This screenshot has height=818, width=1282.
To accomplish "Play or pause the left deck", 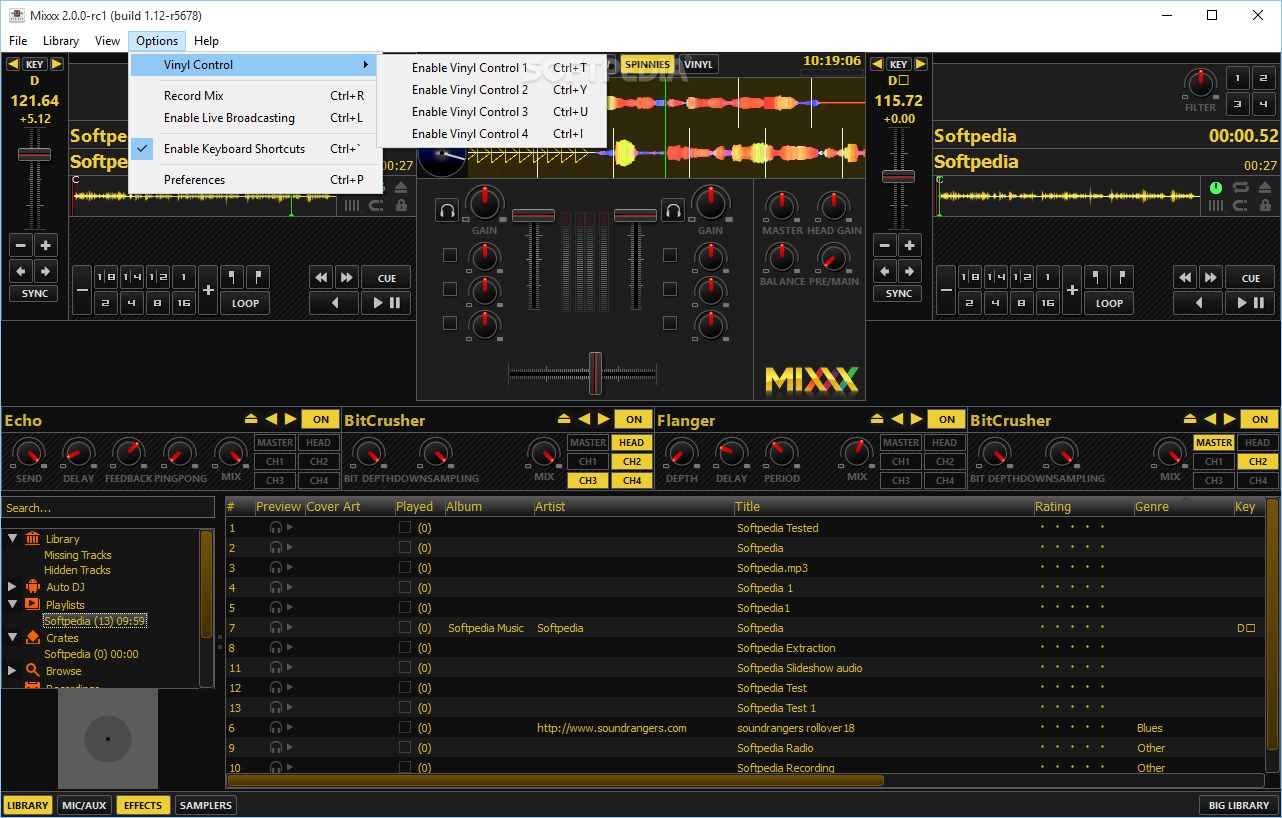I will pos(387,303).
